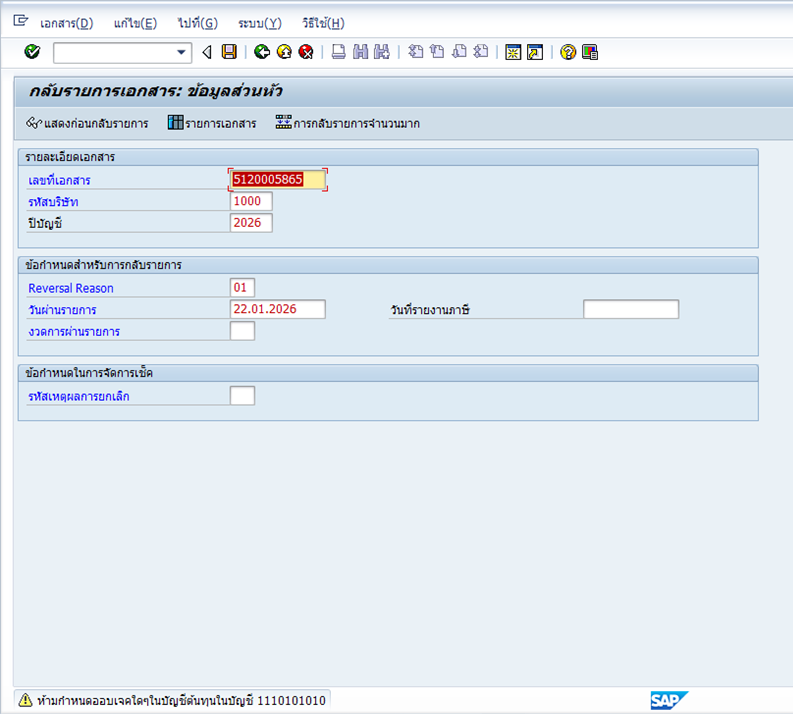The image size is (793, 714).
Task: Click การกลับรายการจำนวนมาก button
Action: 347,123
